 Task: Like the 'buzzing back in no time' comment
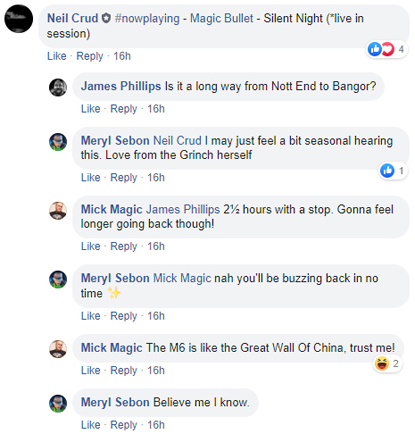91,316
